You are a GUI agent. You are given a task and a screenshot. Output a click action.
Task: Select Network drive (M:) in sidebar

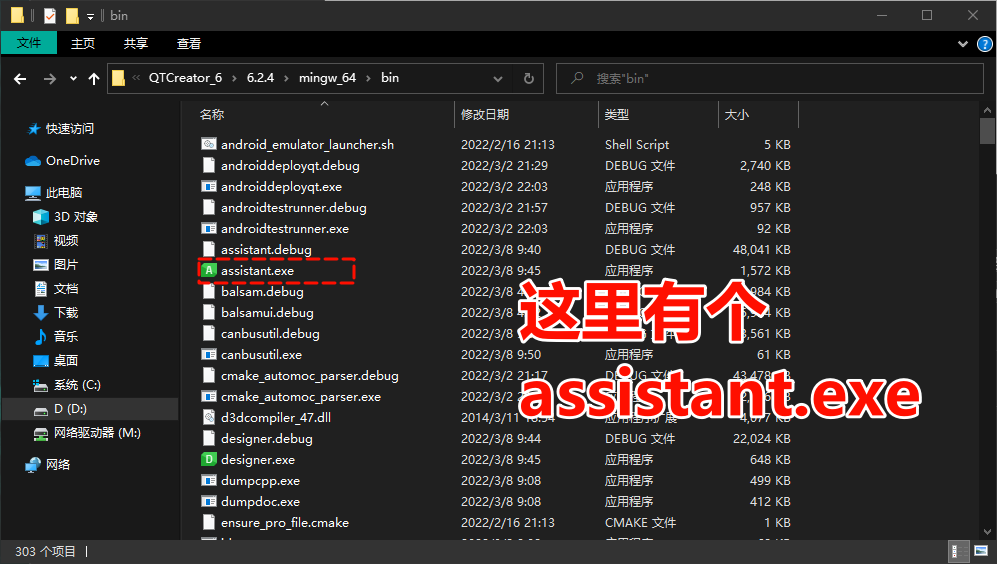[87, 433]
